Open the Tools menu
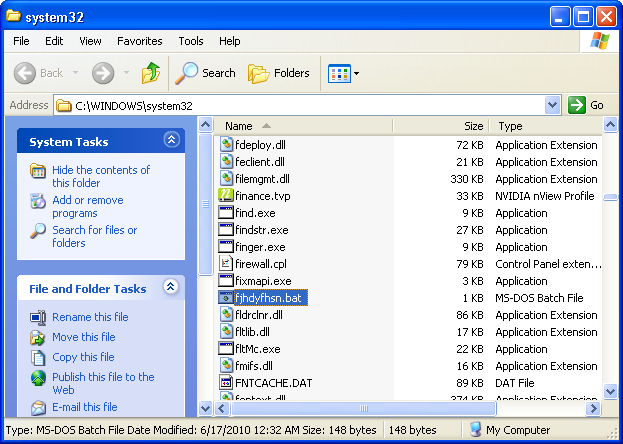 tap(191, 41)
